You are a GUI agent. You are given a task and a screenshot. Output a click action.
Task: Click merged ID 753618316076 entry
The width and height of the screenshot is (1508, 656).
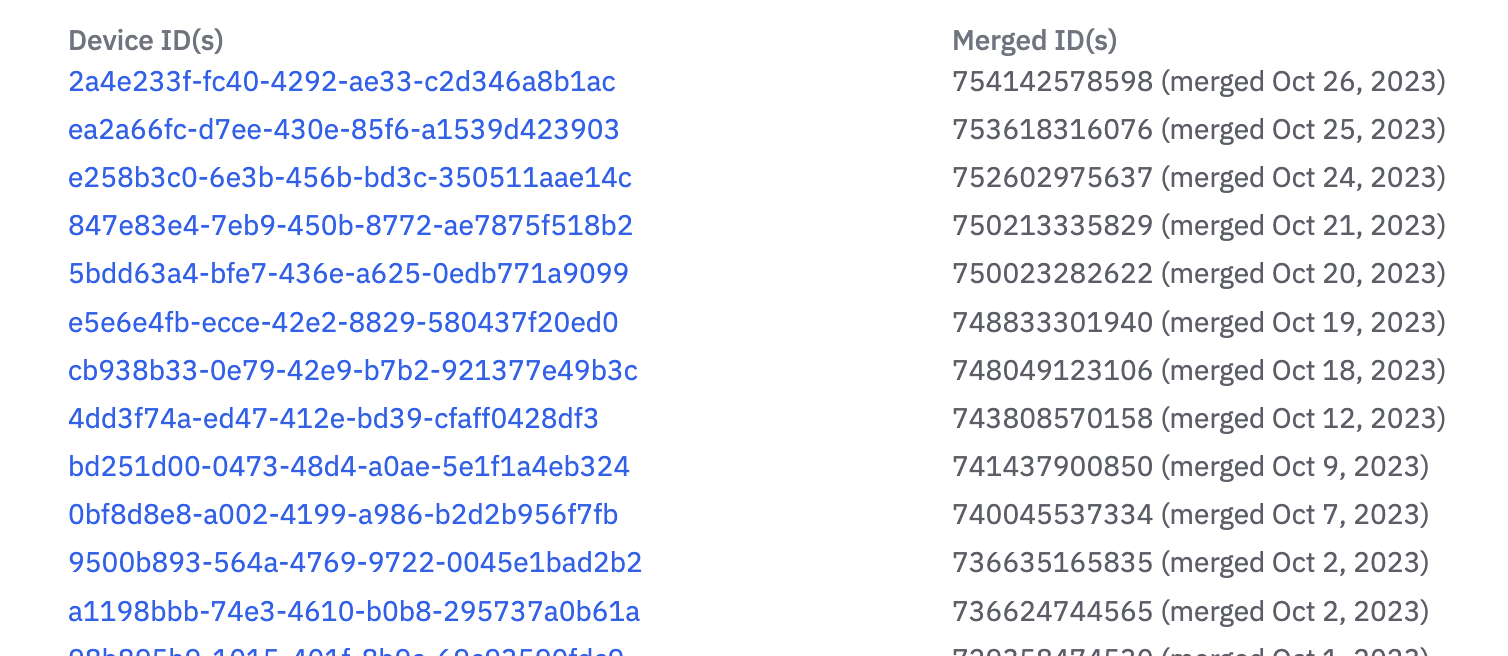point(1199,130)
